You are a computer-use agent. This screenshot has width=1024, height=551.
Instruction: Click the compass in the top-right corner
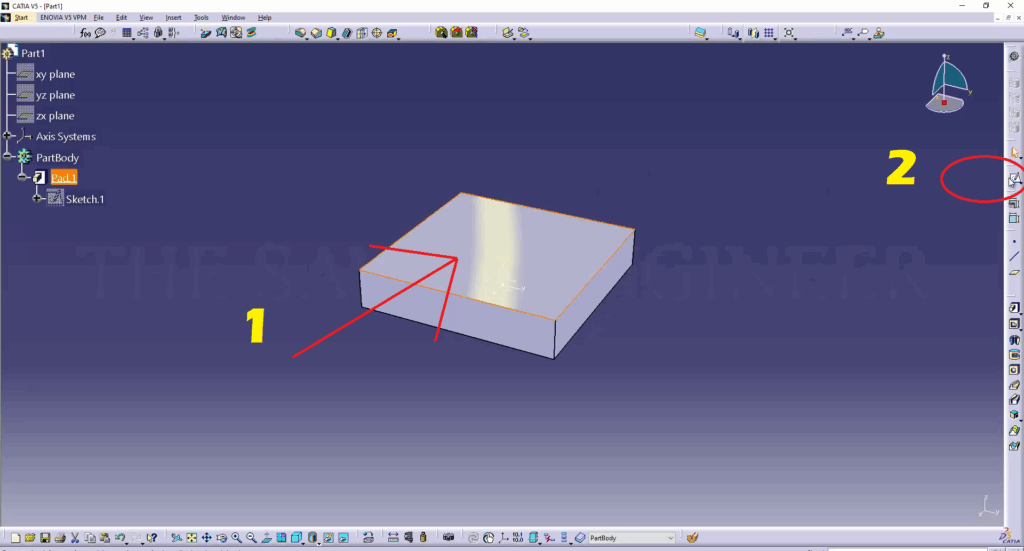[949, 83]
